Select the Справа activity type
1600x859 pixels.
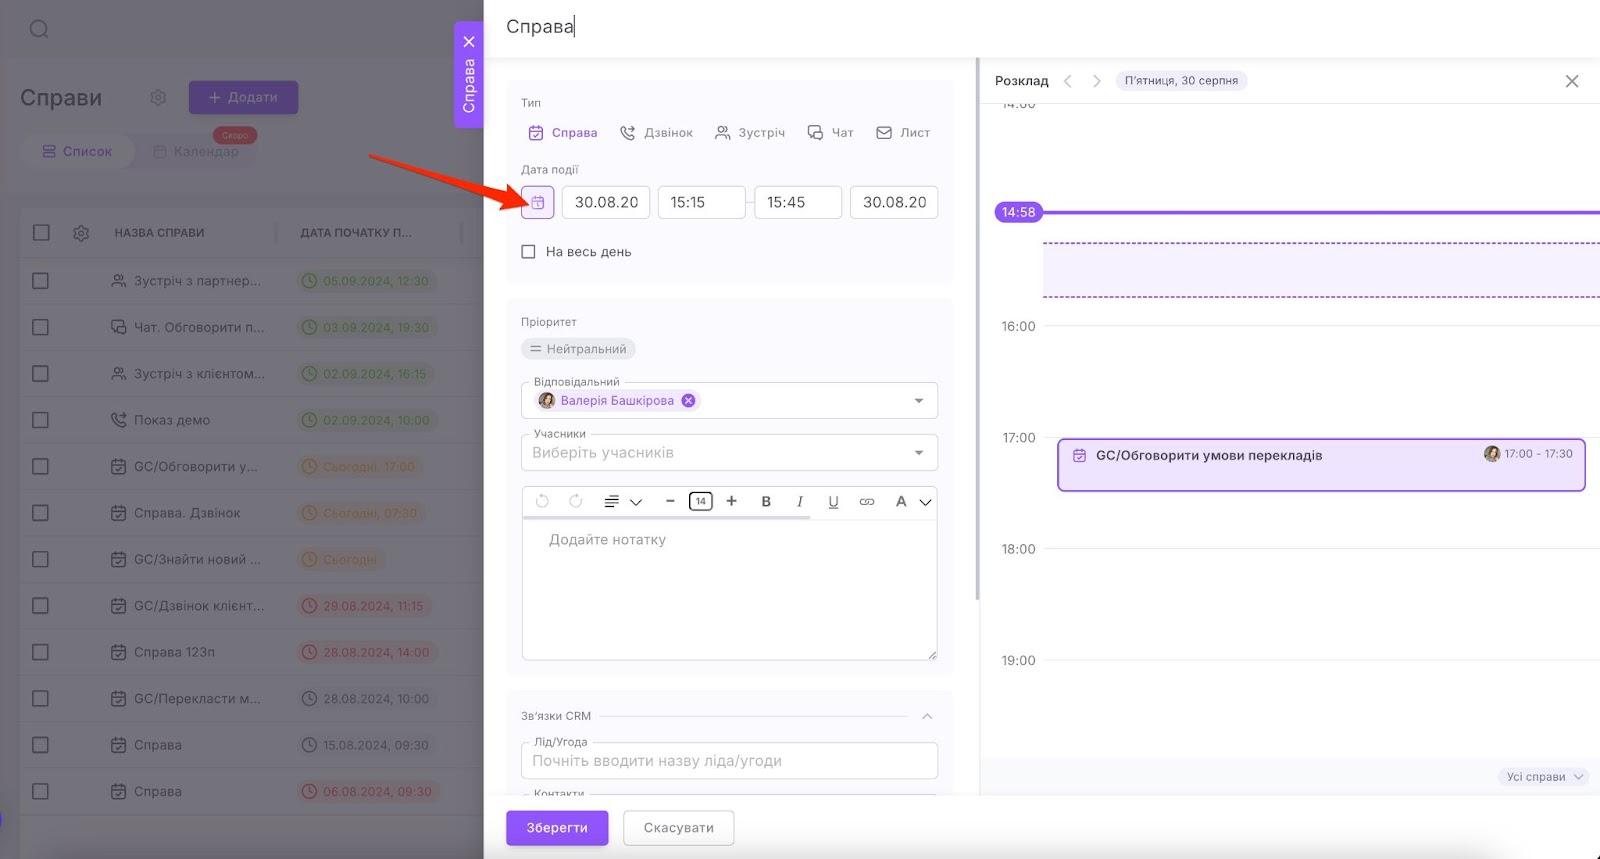[x=563, y=132]
